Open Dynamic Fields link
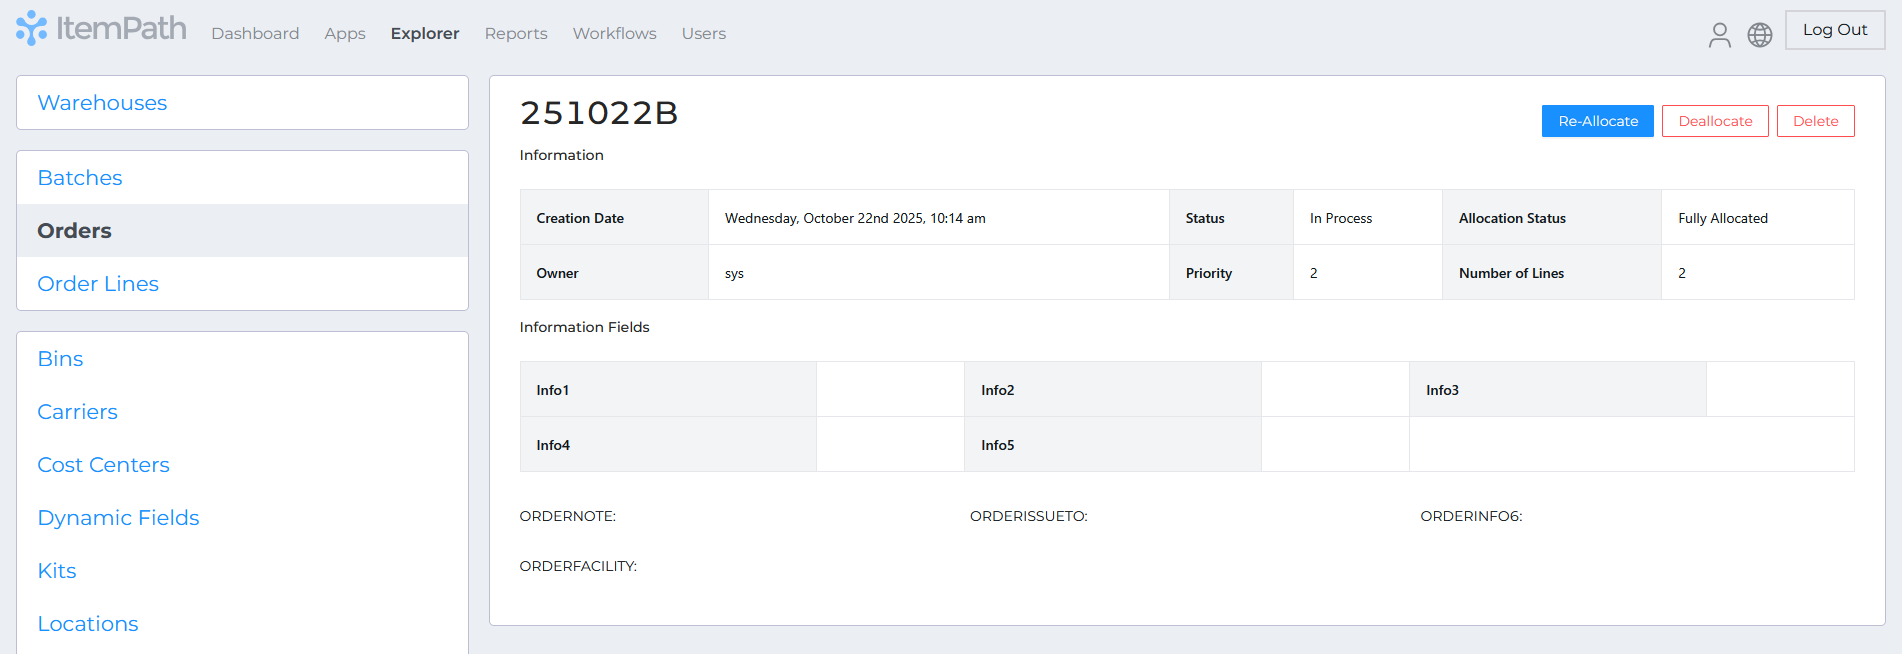The image size is (1902, 654). click(x=118, y=518)
